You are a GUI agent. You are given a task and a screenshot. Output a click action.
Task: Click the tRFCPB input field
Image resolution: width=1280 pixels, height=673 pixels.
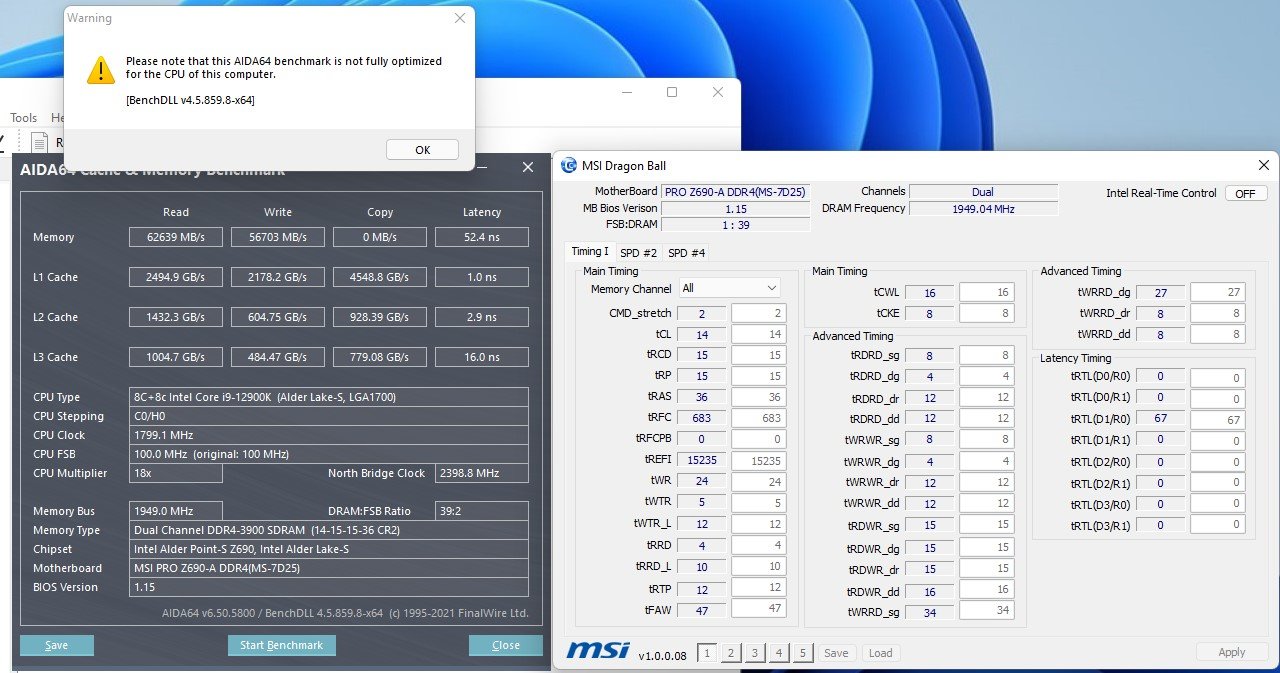[x=758, y=439]
